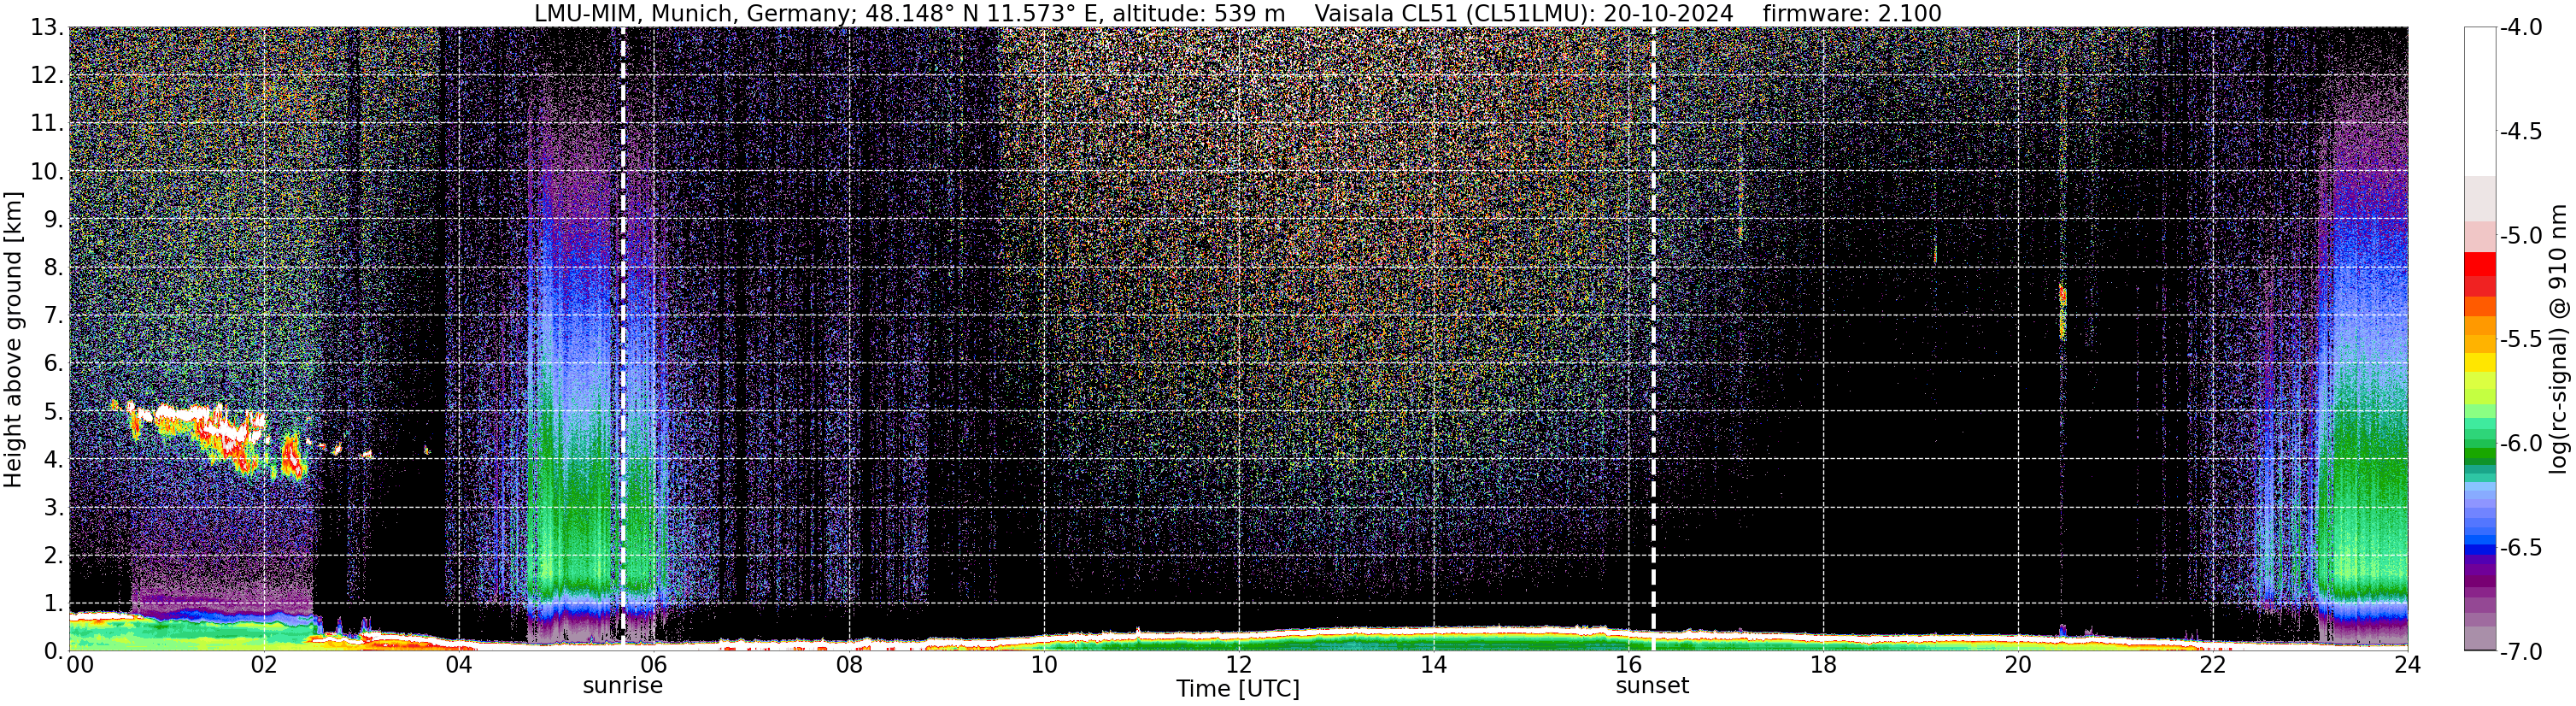This screenshot has width=2576, height=706.
Task: Click the '11.' height axis tick label
Action: coord(47,123)
